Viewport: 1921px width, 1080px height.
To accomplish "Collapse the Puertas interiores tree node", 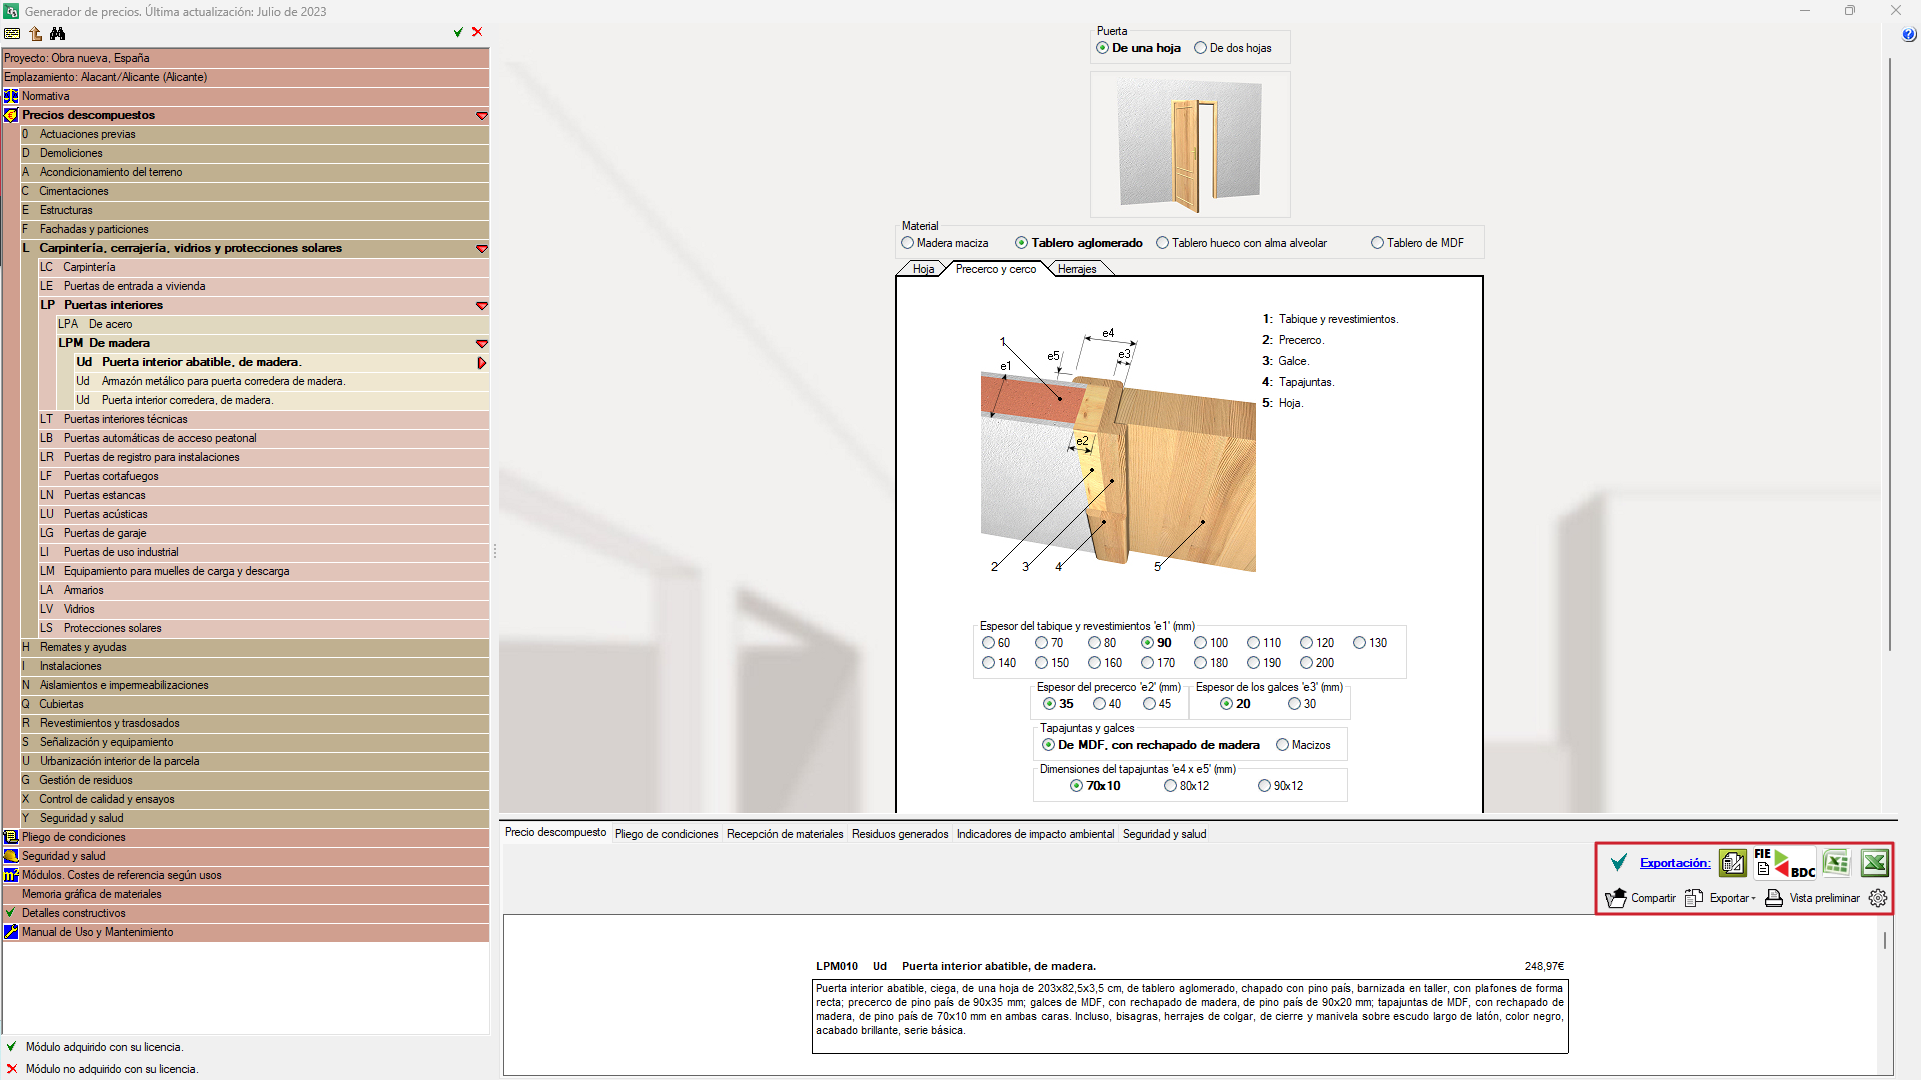I will [482, 306].
